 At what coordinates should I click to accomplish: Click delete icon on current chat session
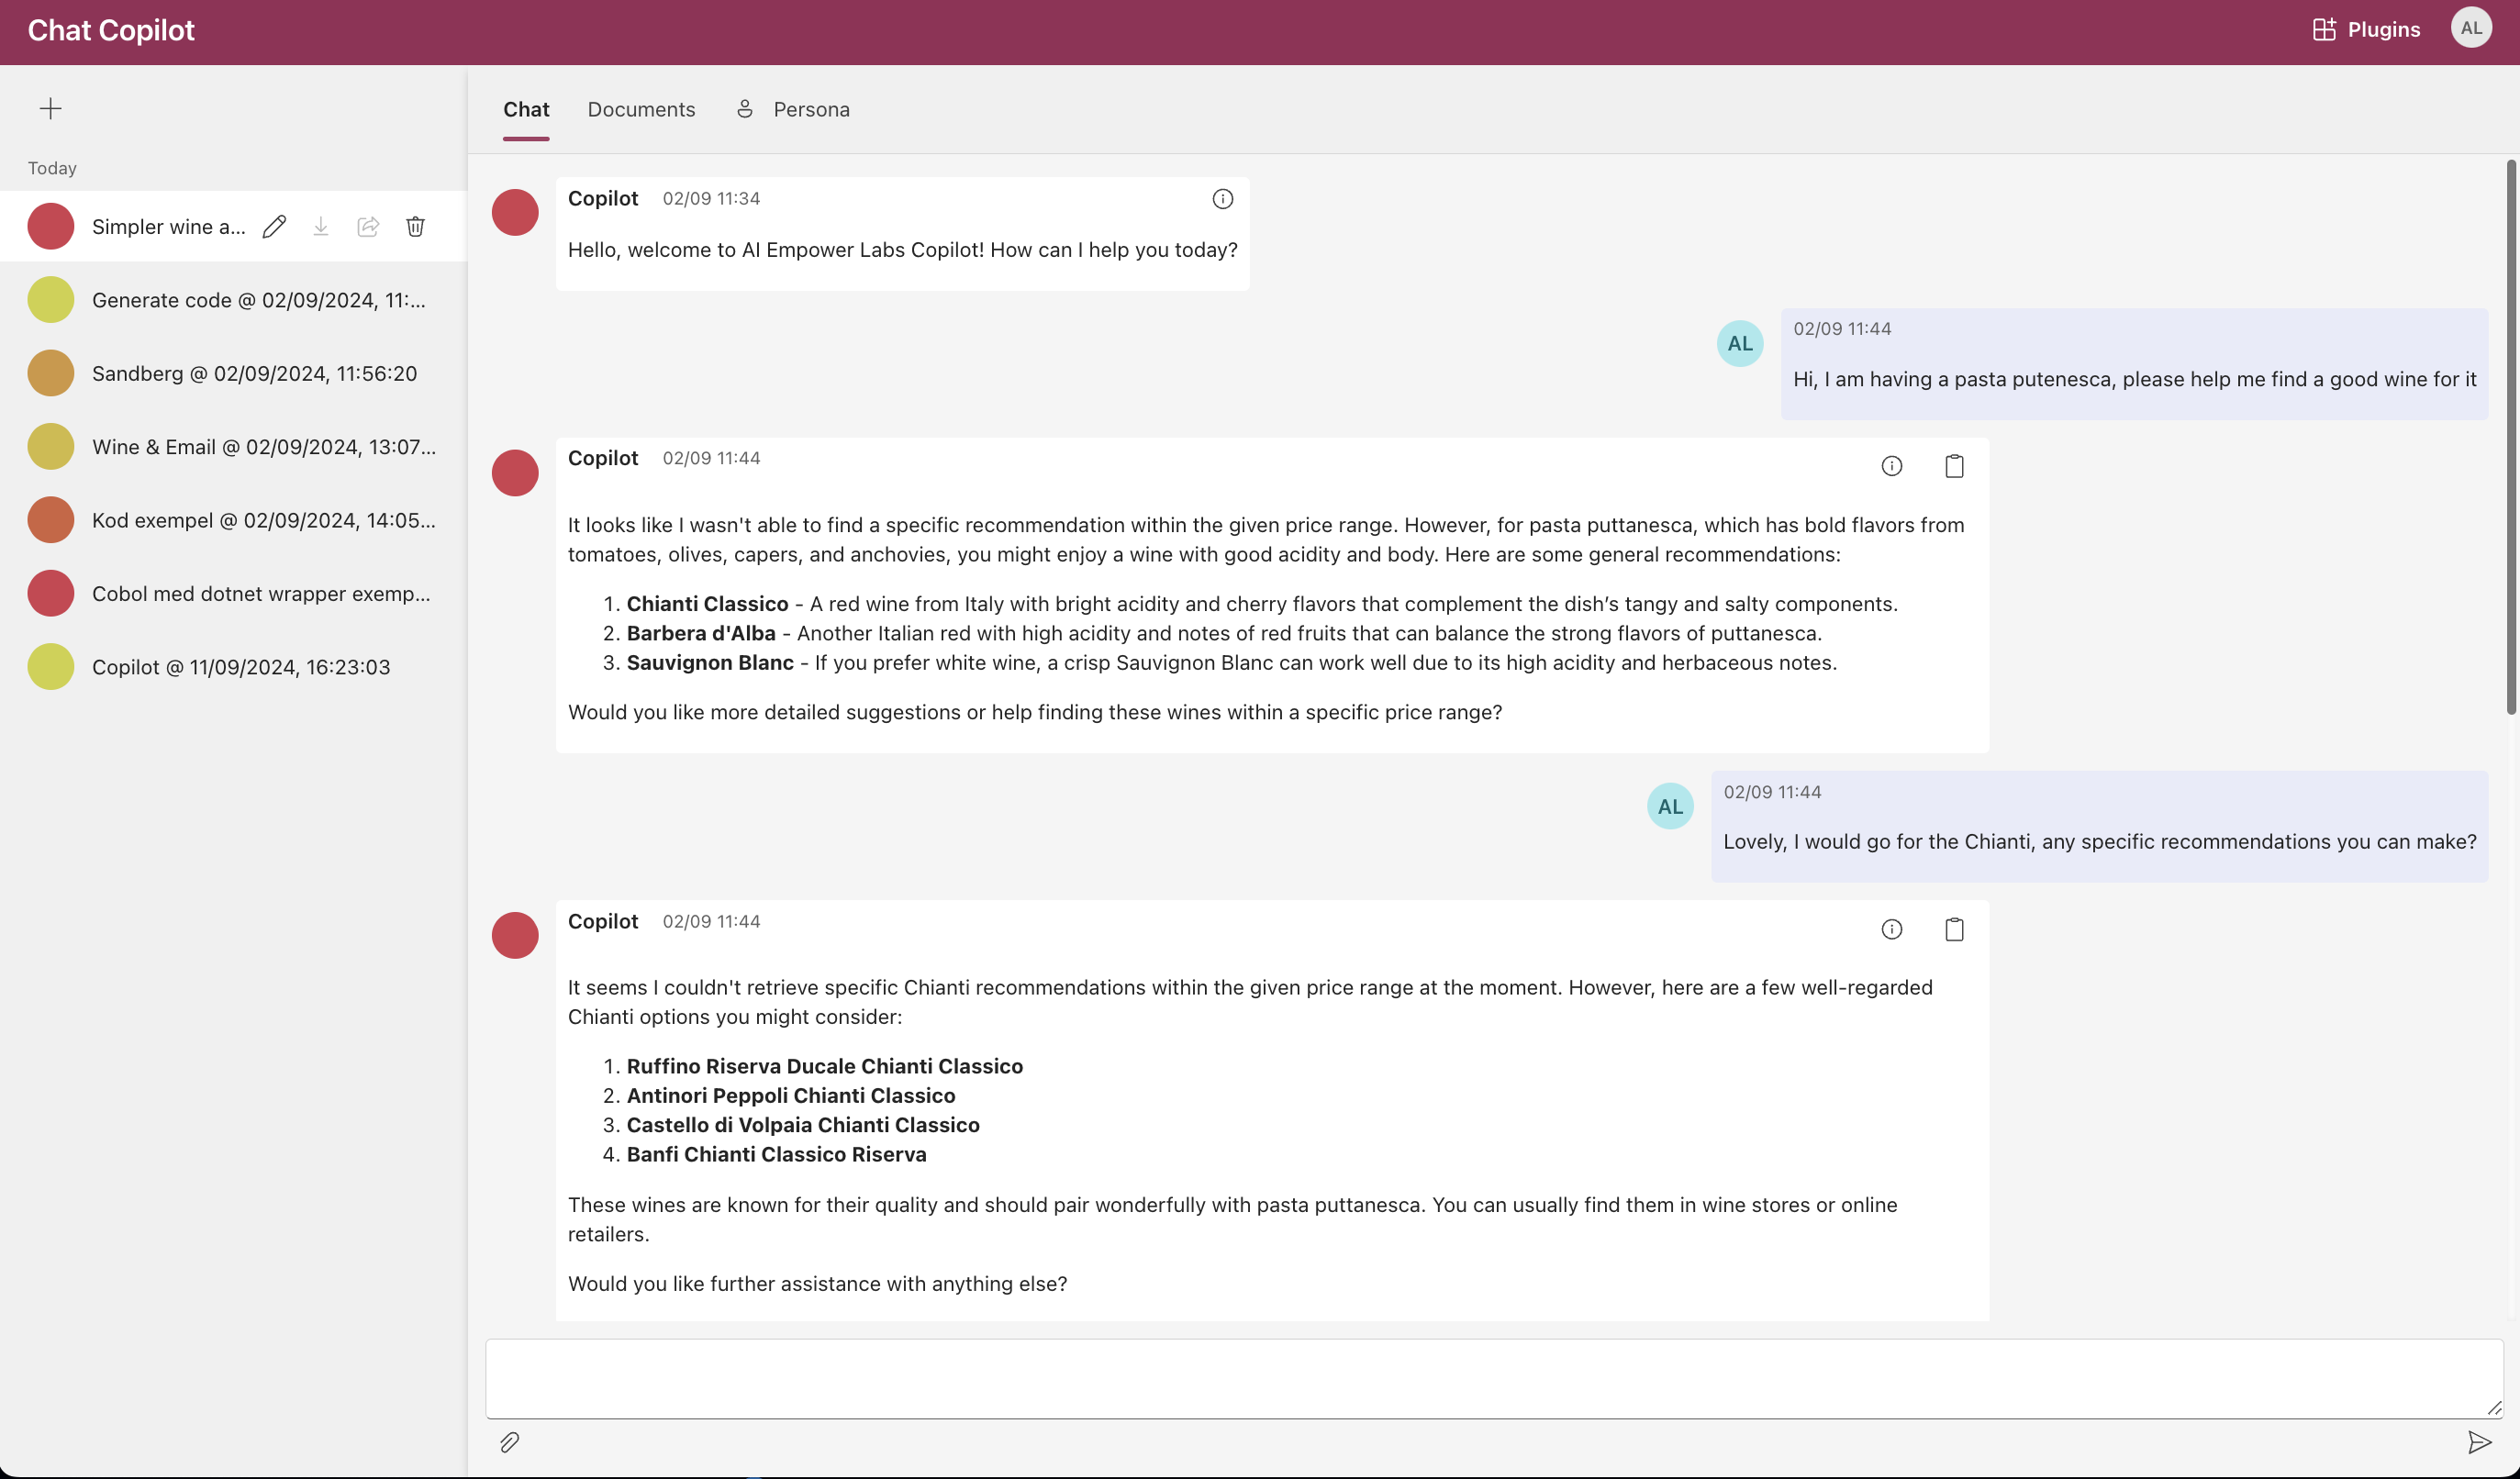coord(414,226)
